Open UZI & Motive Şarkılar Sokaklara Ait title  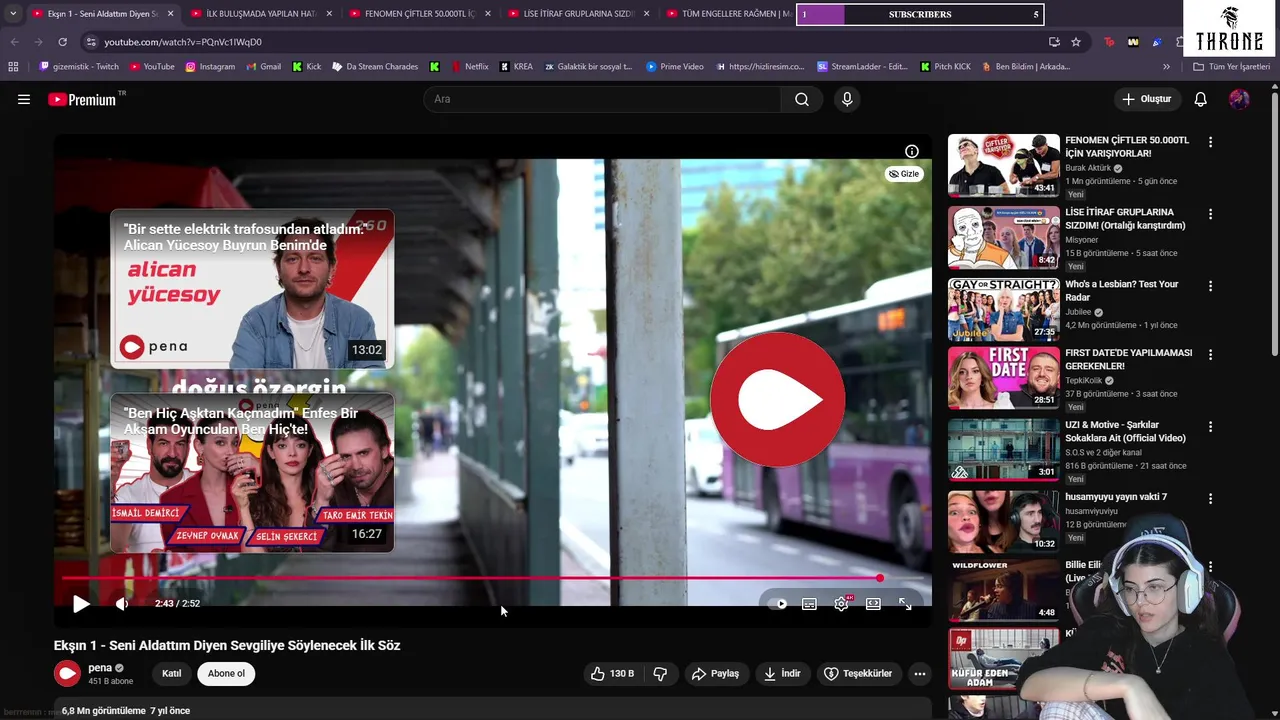(1125, 431)
